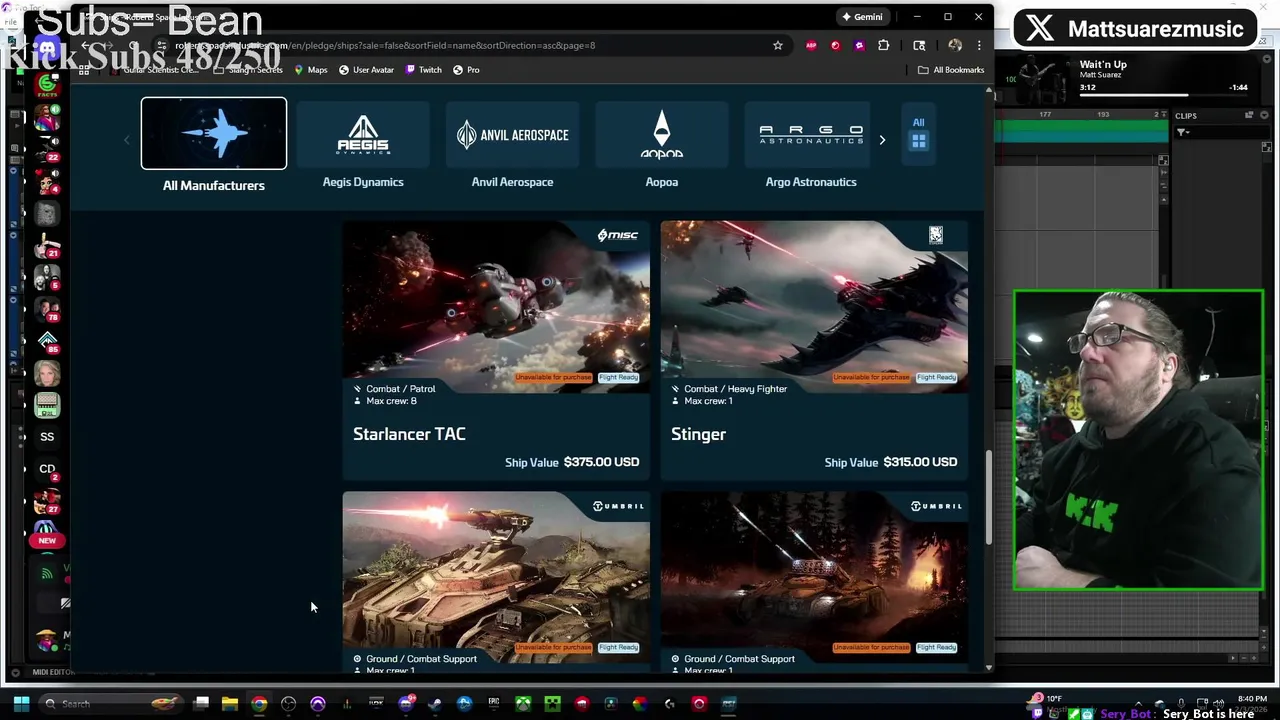This screenshot has width=1280, height=720.
Task: Click Combat / Heavy Fighter role text
Action: pyautogui.click(x=735, y=389)
